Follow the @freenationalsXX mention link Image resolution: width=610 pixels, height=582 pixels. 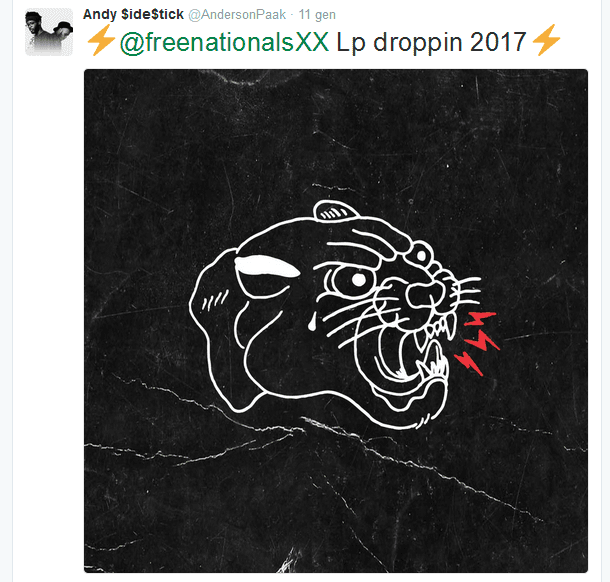[x=224, y=41]
